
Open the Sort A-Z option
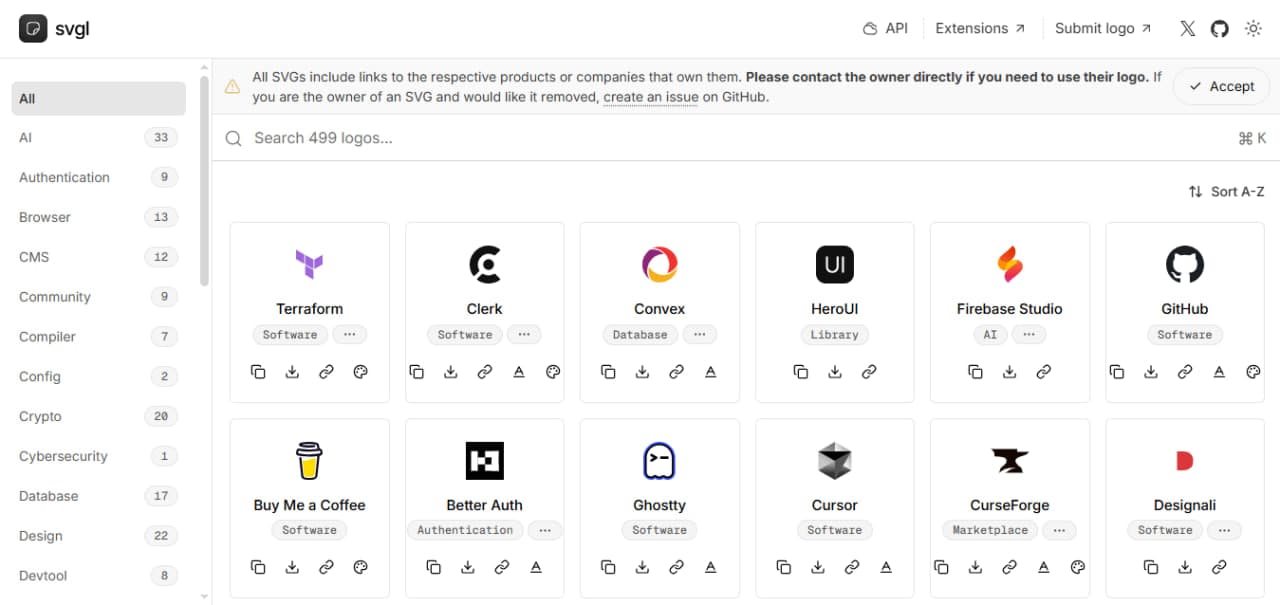pyautogui.click(x=1226, y=191)
